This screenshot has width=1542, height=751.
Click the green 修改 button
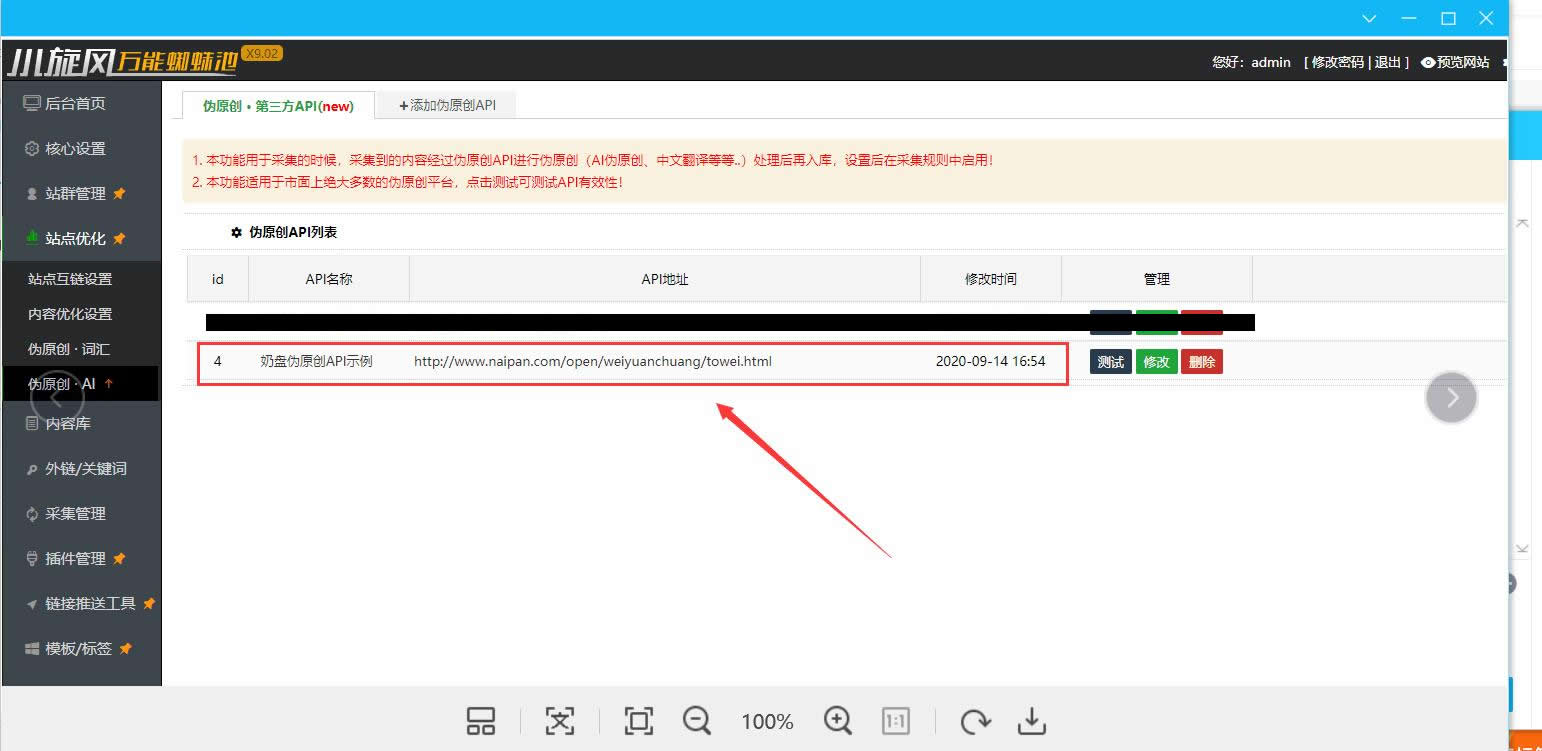(1156, 362)
